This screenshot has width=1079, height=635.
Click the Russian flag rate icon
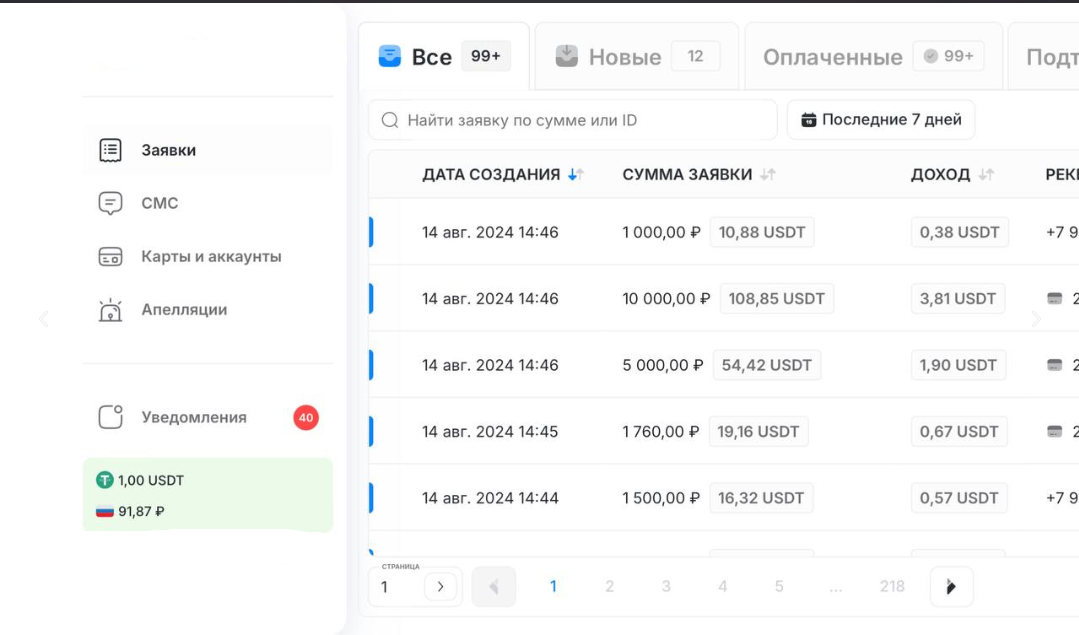pos(105,511)
